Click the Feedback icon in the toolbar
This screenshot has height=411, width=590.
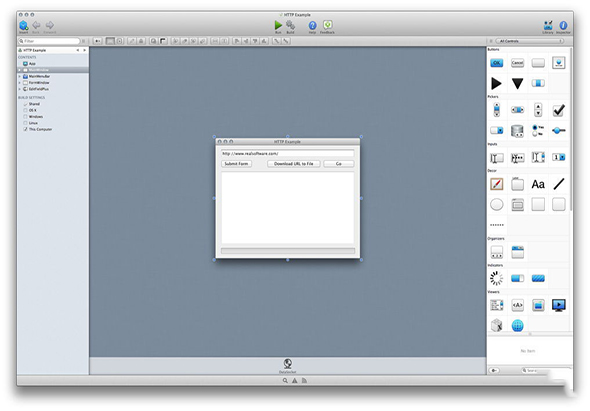[x=327, y=25]
